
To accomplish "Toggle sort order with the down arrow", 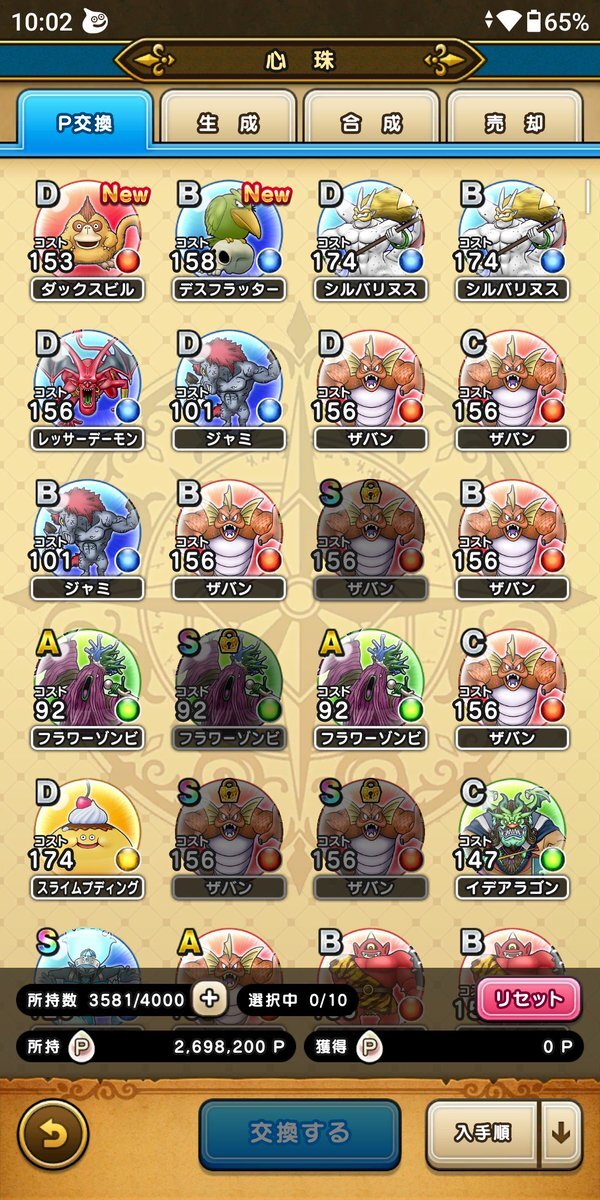I will pos(561,1134).
